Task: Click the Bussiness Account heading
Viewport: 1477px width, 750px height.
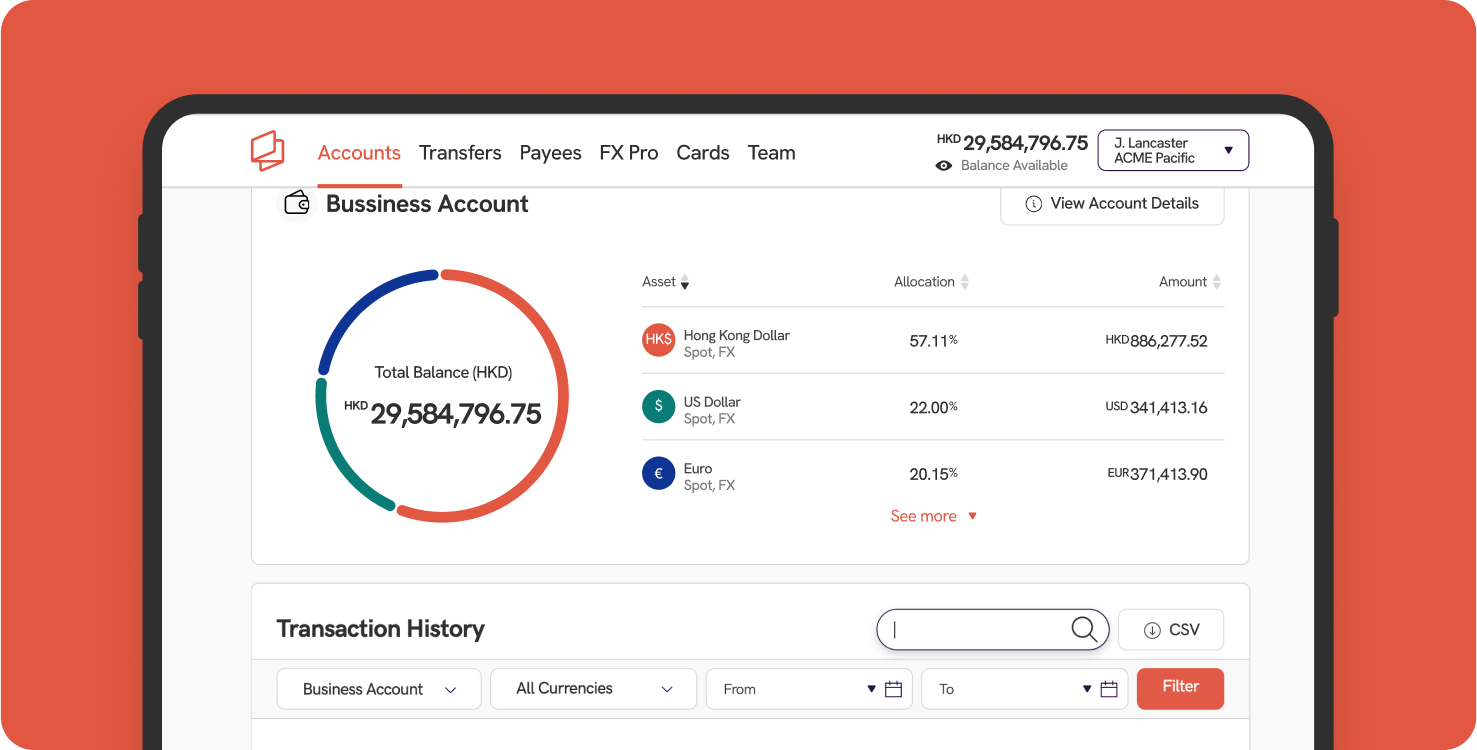Action: coord(427,204)
